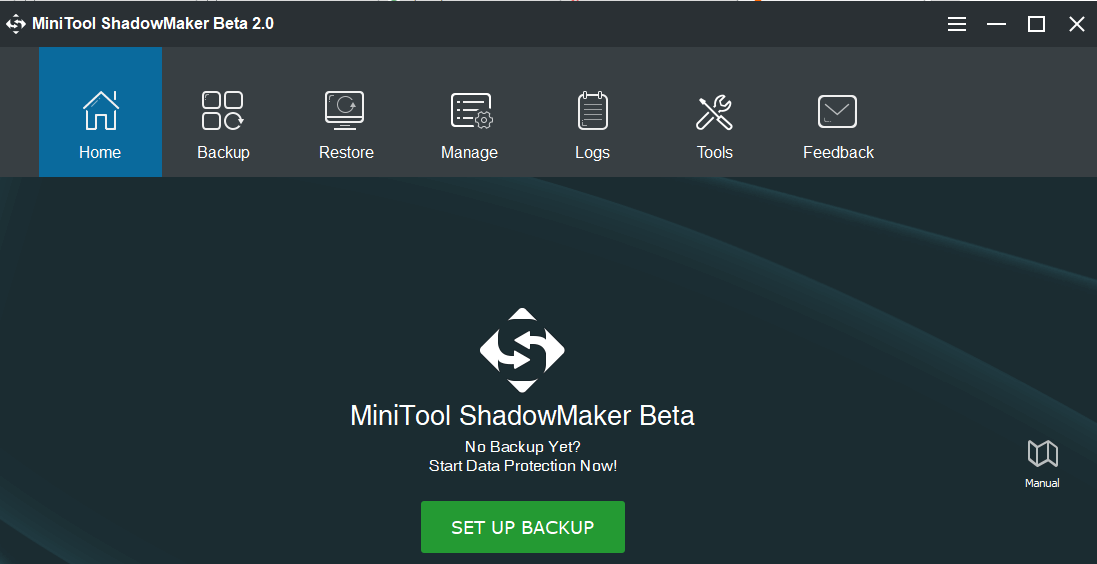Open the Home tab

pos(100,112)
